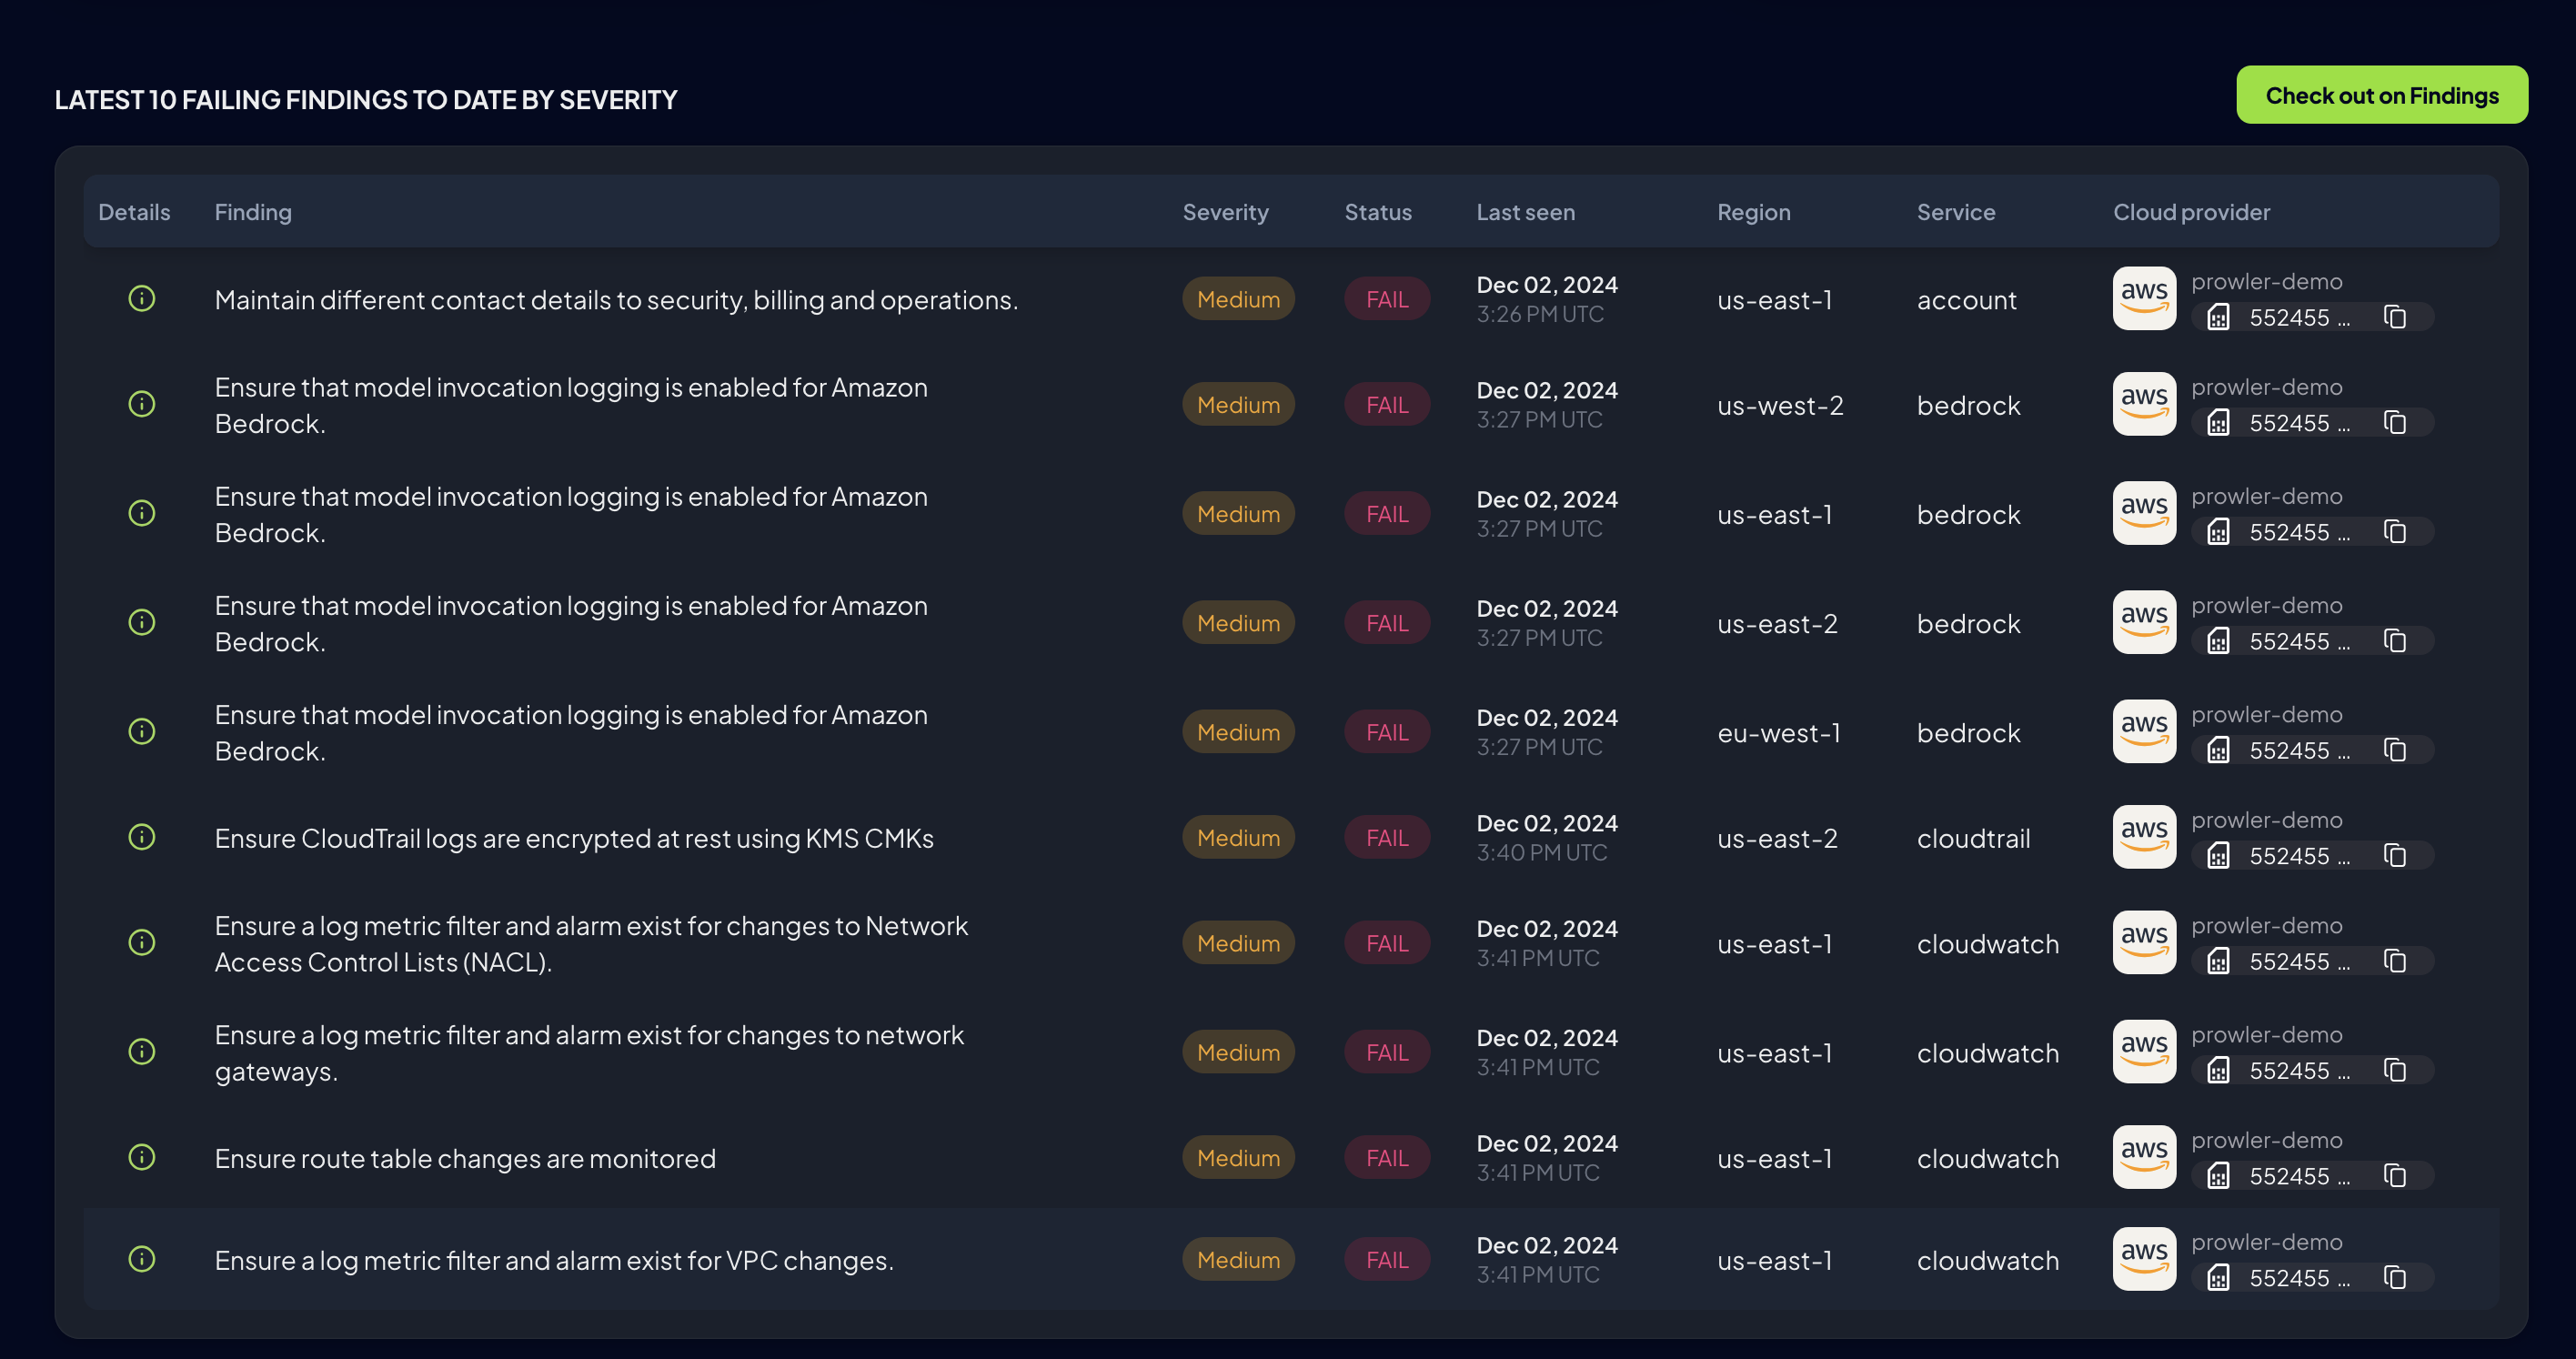Screen dimensions: 2576x1359
Task: Copy account ID in VPC changes row
Action: (2394, 1278)
